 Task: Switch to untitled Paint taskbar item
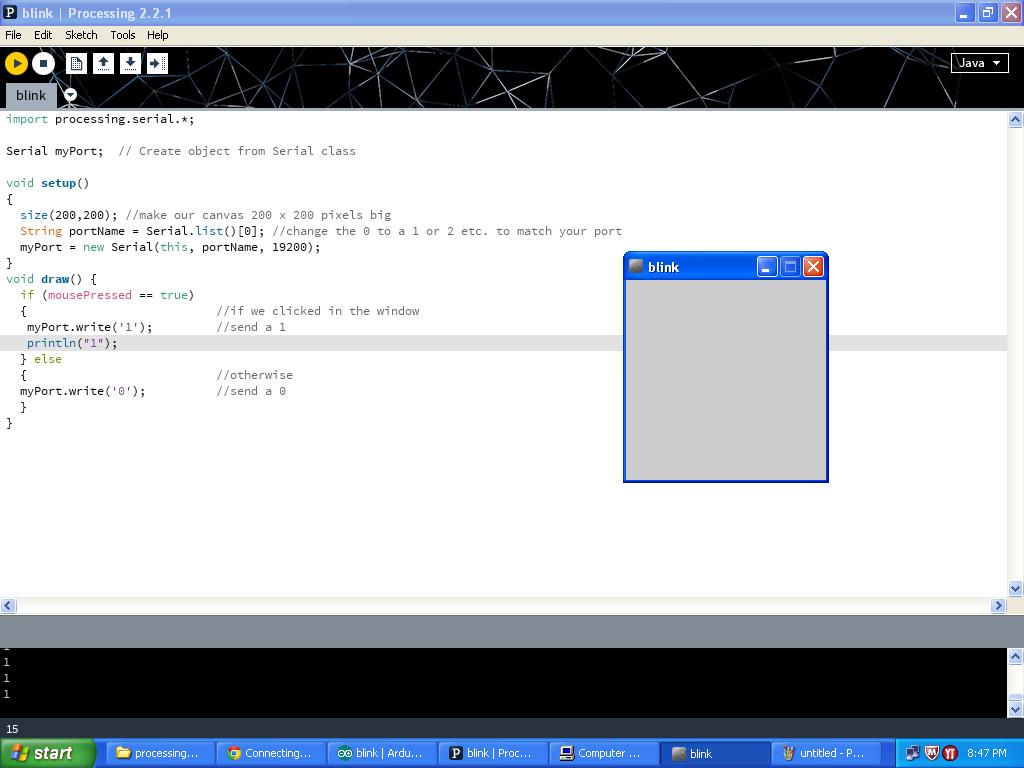coord(826,753)
